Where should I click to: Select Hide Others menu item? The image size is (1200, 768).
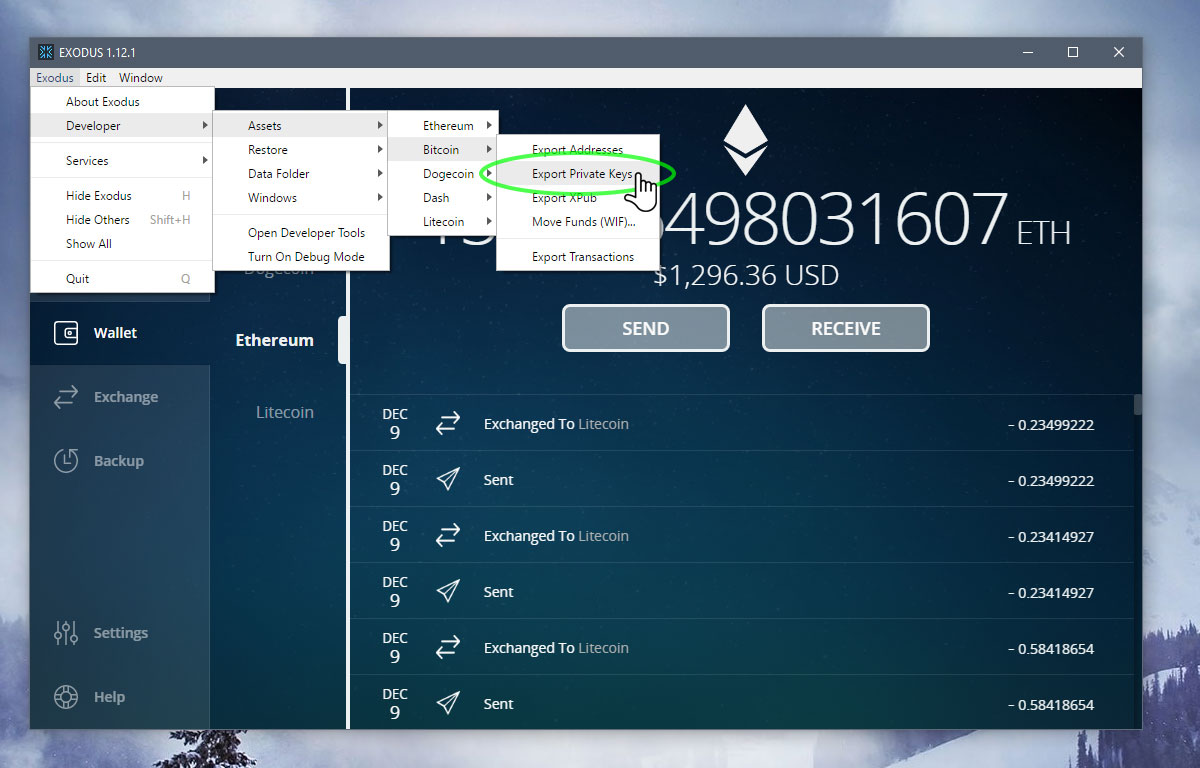point(122,220)
